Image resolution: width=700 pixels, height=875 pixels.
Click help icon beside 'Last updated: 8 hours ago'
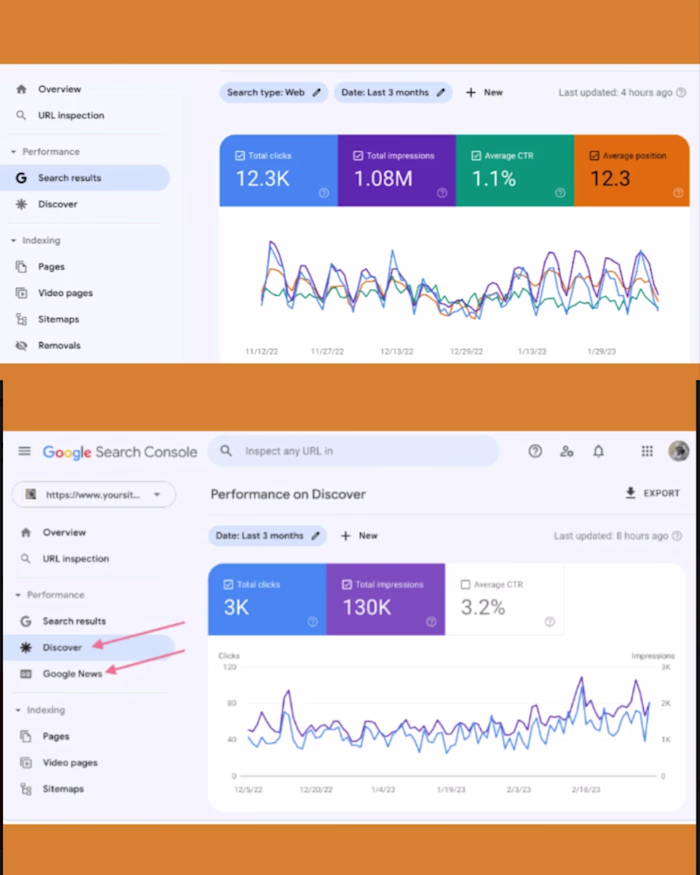[677, 536]
